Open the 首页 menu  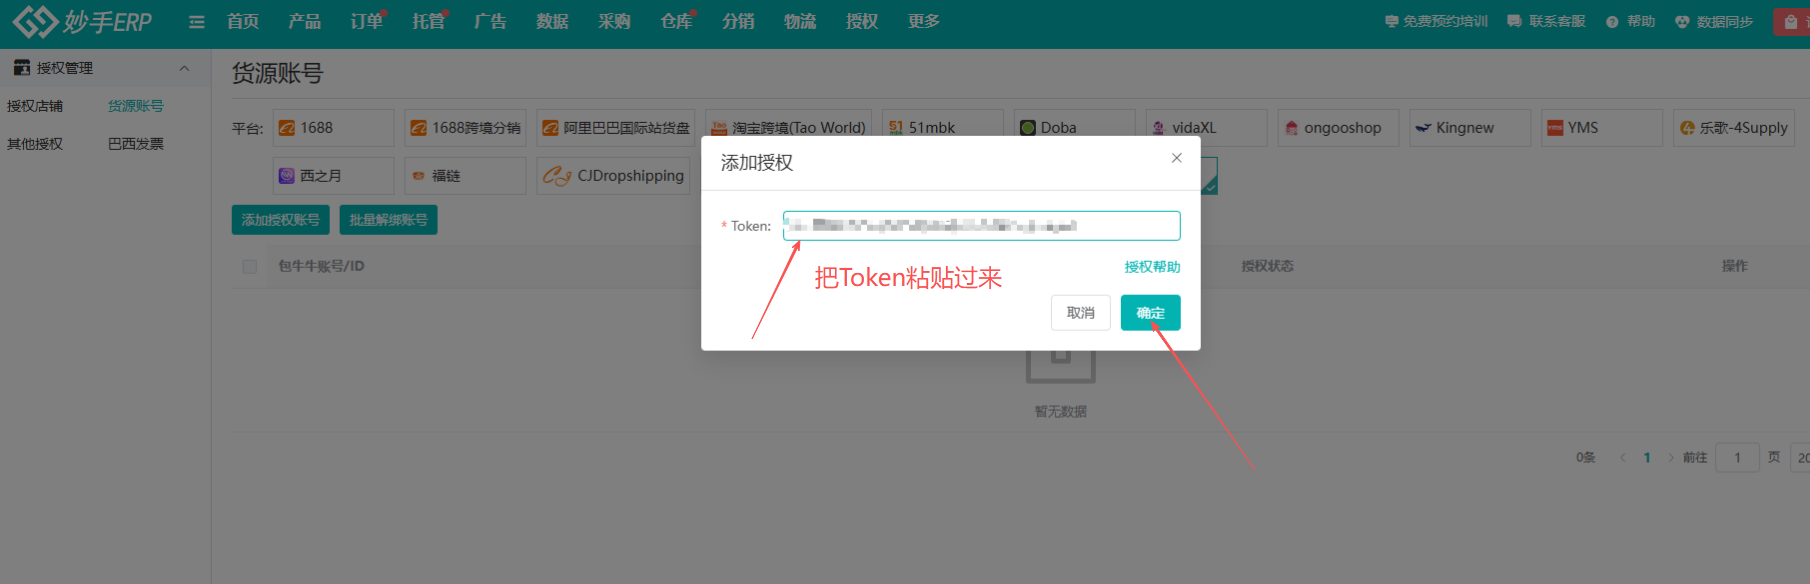(x=243, y=21)
